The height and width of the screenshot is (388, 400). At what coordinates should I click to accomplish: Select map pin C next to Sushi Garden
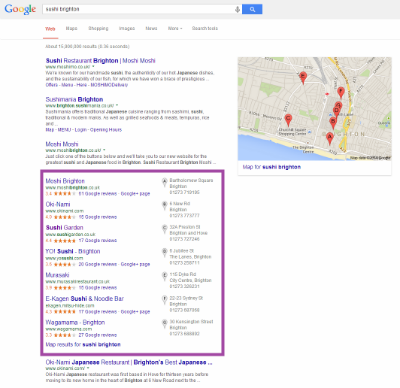pos(164,229)
